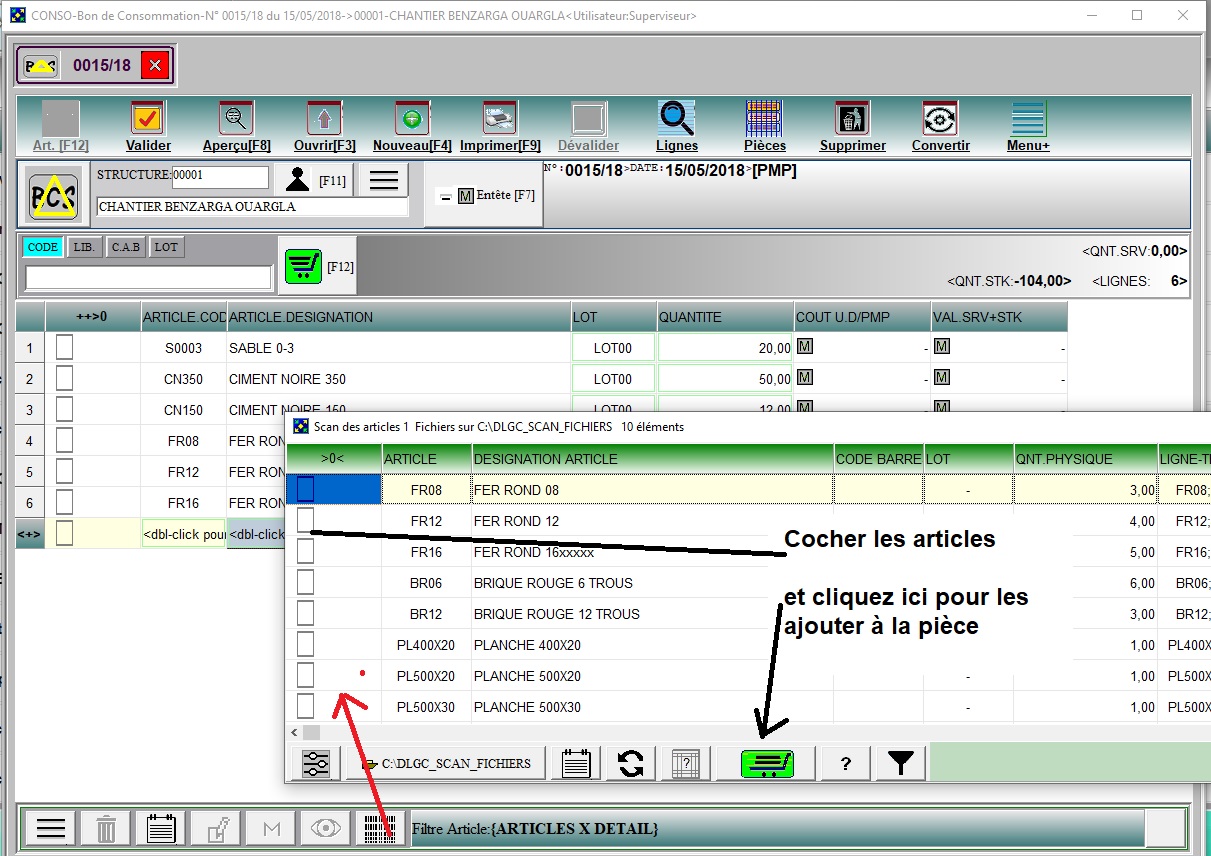The image size is (1211, 856).
Task: Select the filter funnel icon in the scan dialog
Action: pyautogui.click(x=899, y=762)
